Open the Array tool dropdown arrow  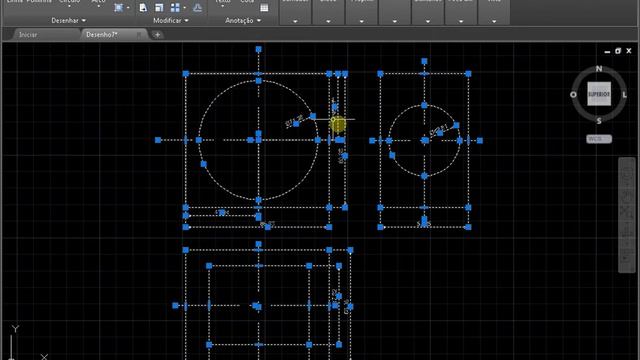point(184,8)
